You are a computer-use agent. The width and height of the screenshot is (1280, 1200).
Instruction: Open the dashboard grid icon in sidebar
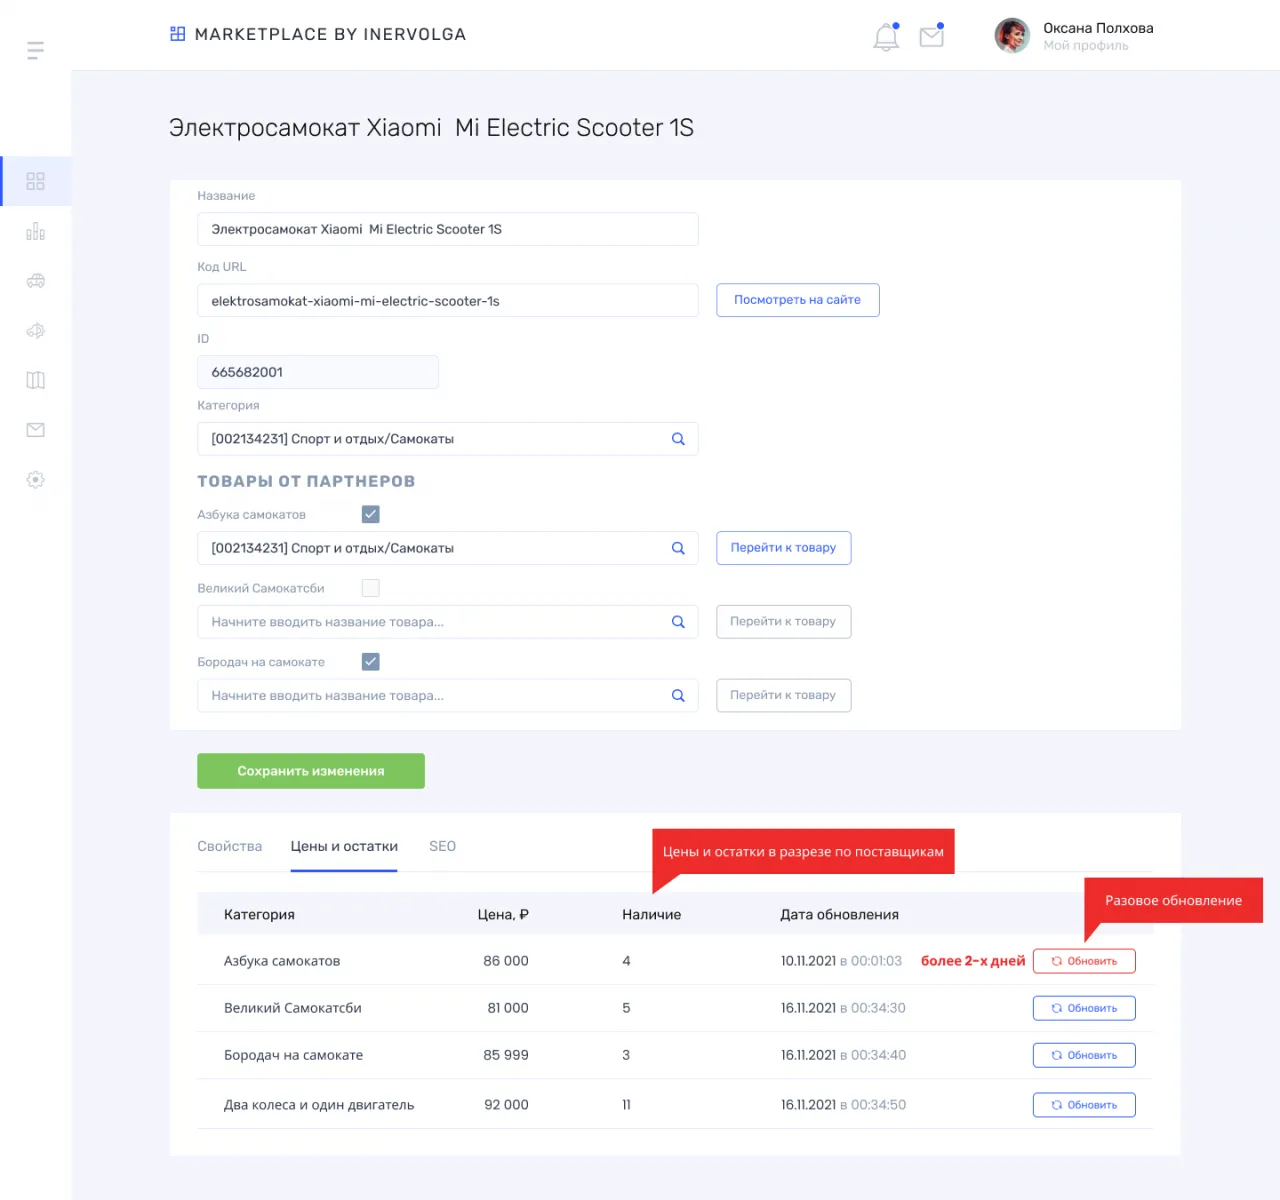(35, 181)
